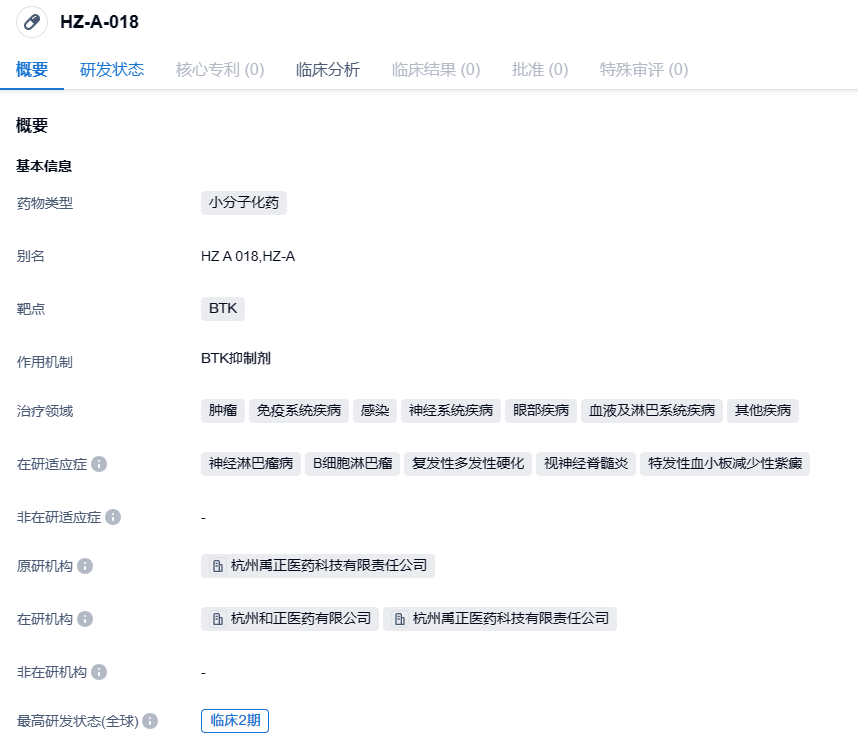Image resolution: width=858 pixels, height=752 pixels.
Task: Select the 概要 tab
Action: (32, 70)
